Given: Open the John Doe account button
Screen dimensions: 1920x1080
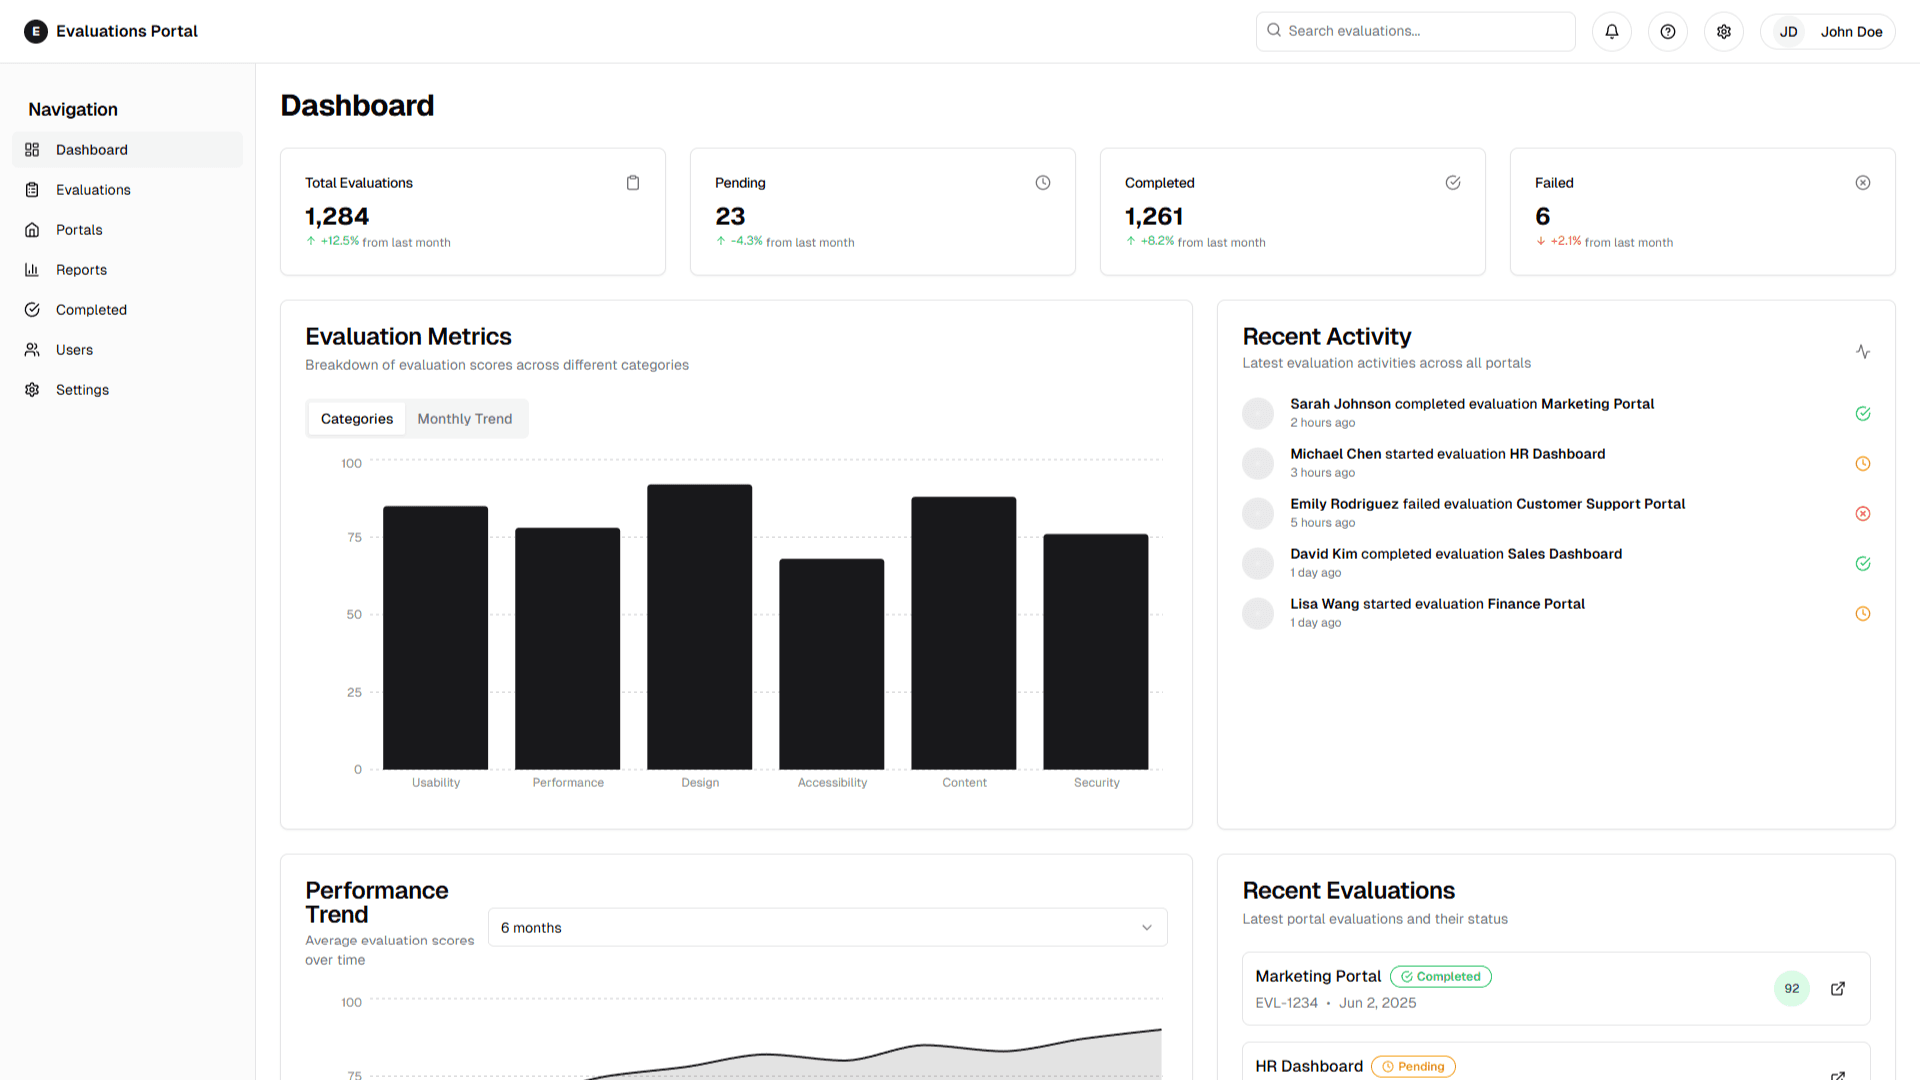Looking at the screenshot, I should click(1828, 32).
